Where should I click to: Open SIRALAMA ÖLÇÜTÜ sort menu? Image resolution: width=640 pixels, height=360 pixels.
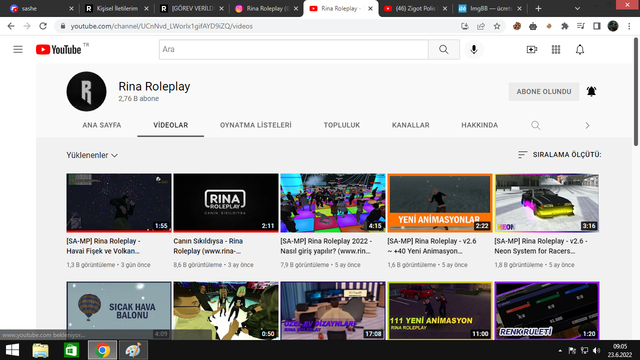coord(560,155)
